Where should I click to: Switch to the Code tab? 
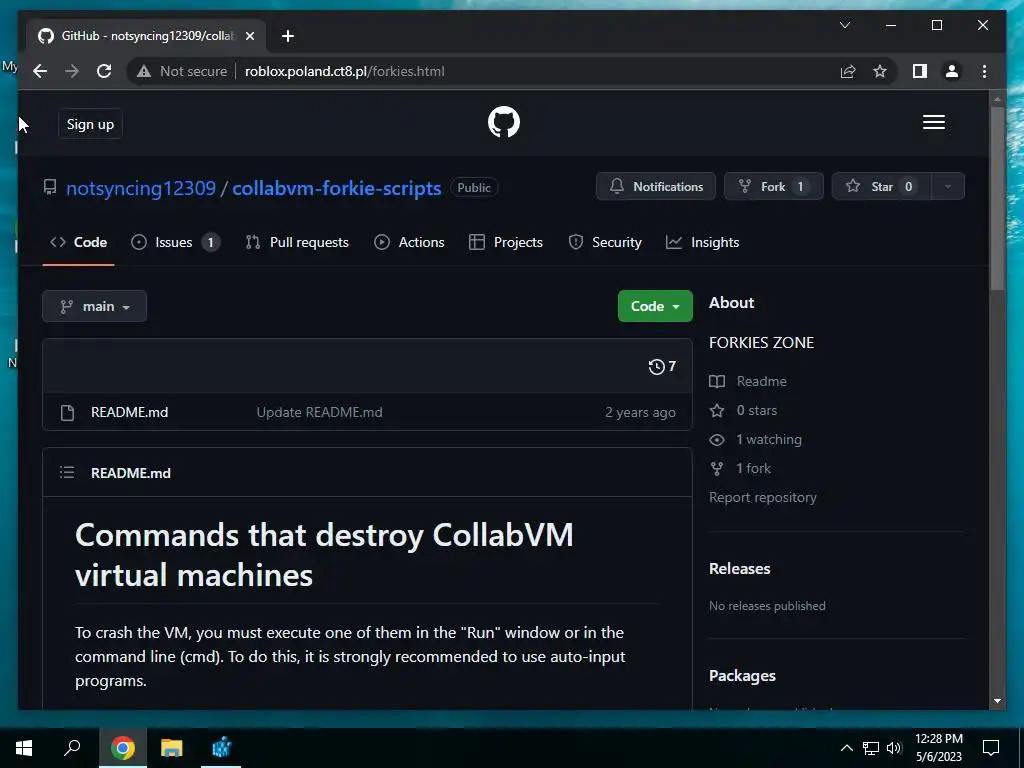78,242
